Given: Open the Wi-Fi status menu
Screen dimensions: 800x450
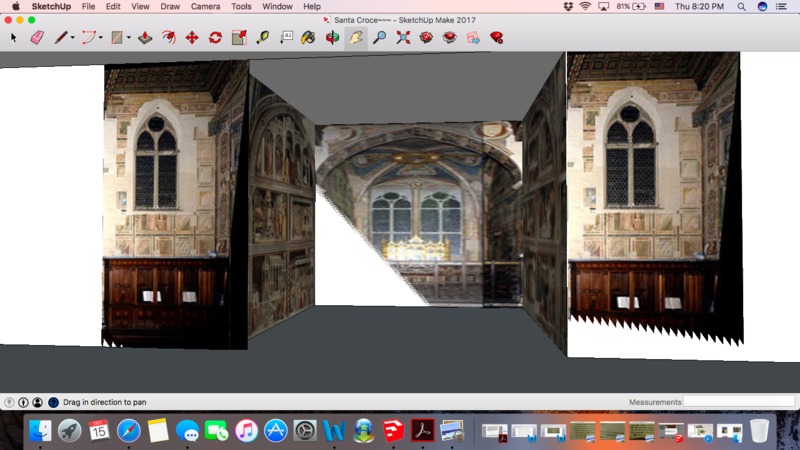Looking at the screenshot, I should tap(585, 7).
